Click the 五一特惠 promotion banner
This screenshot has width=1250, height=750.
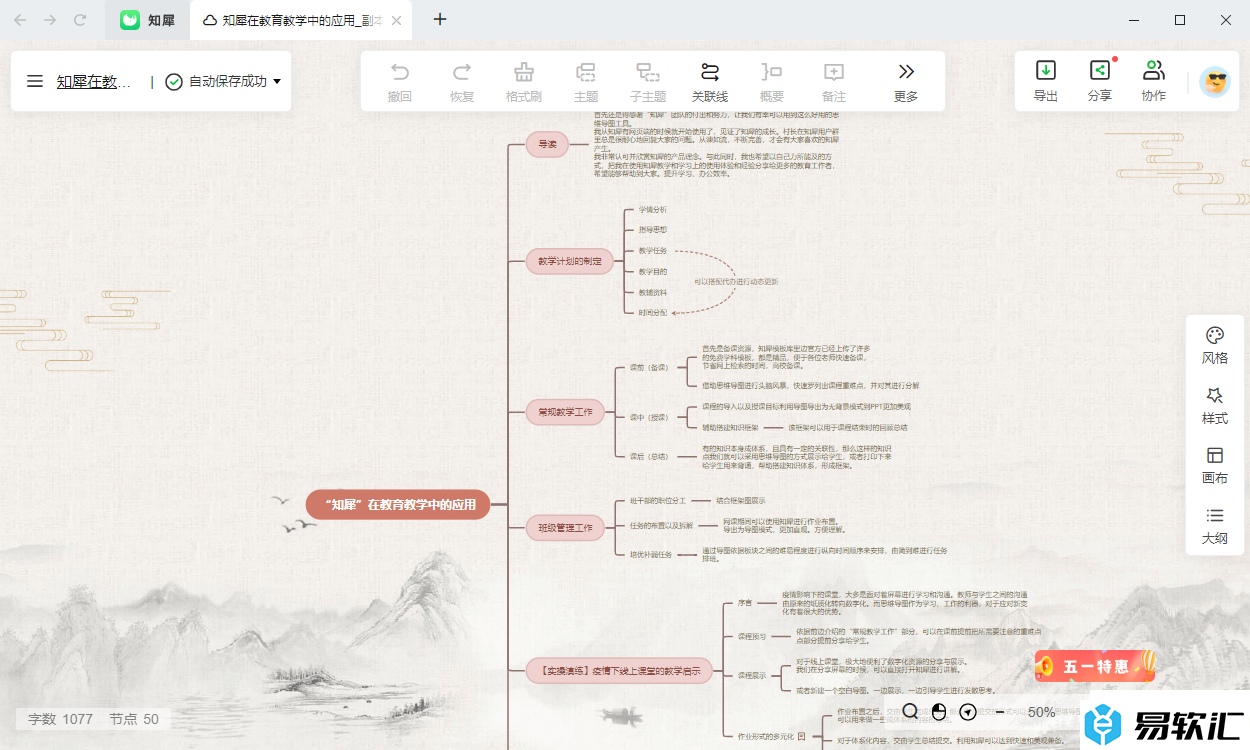pos(1095,666)
